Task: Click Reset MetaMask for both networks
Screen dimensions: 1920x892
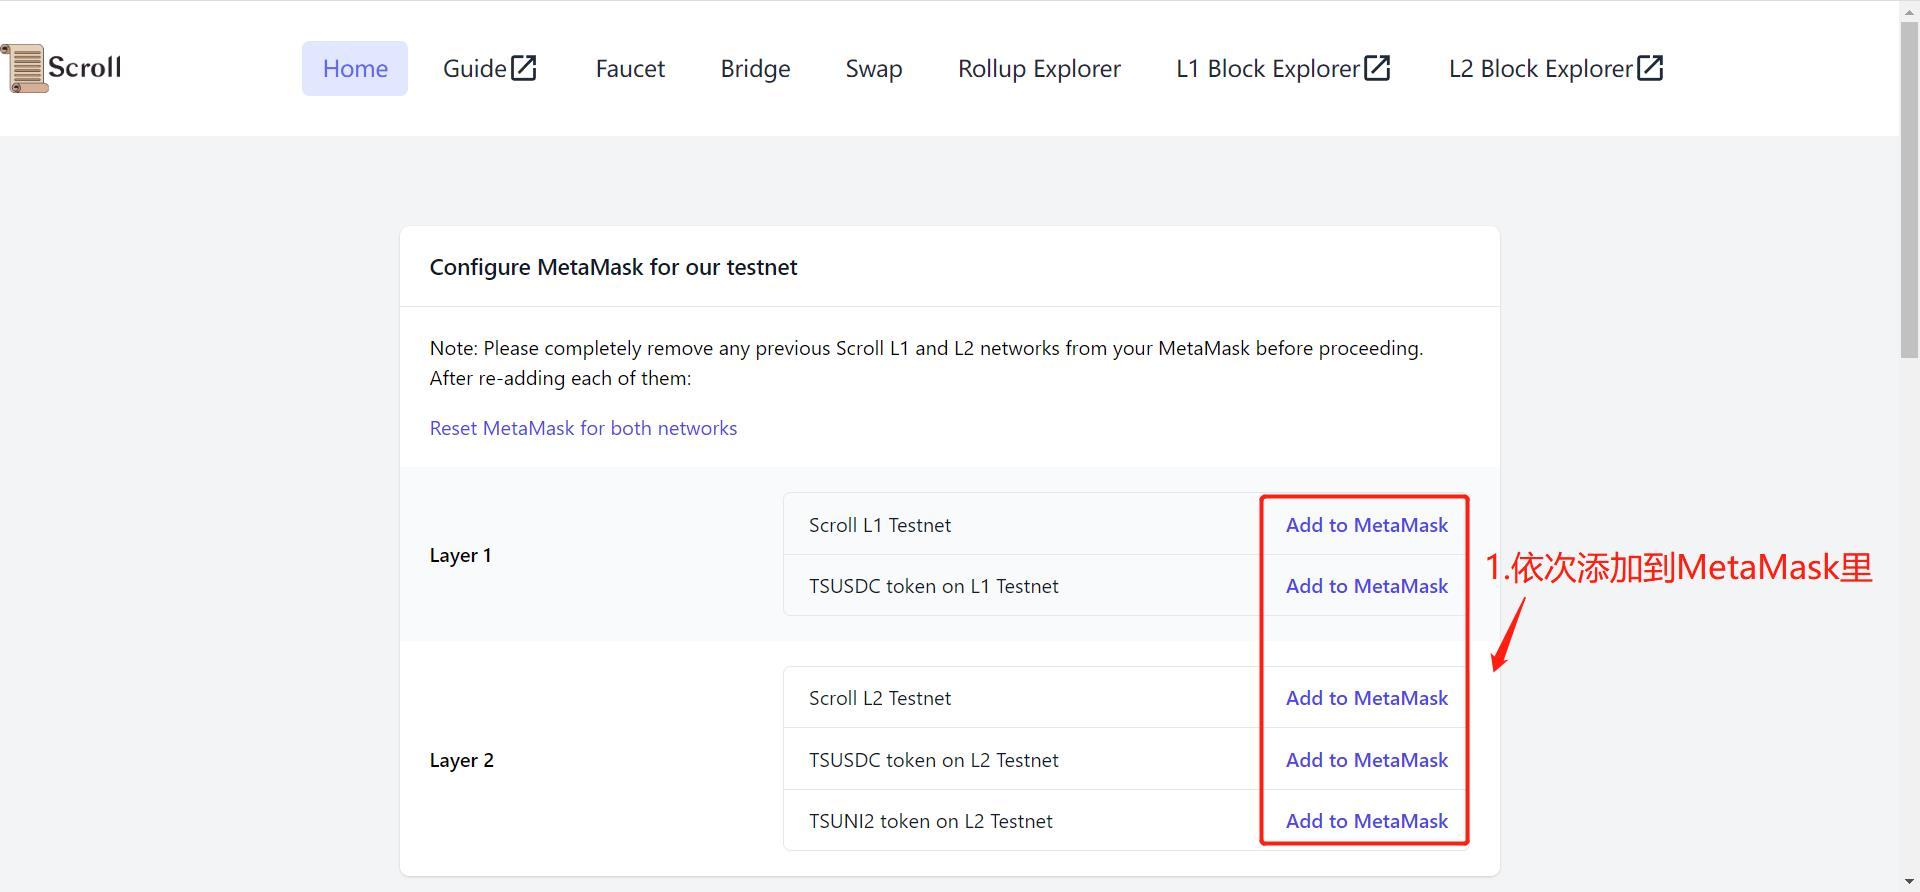Action: tap(583, 428)
